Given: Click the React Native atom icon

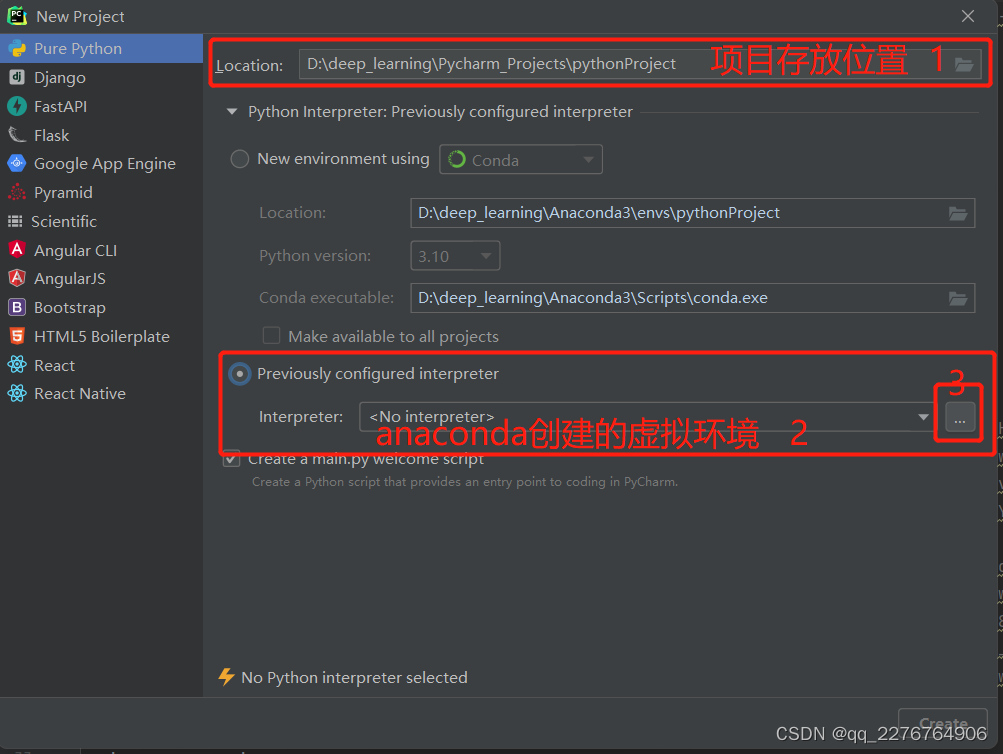Looking at the screenshot, I should (17, 393).
